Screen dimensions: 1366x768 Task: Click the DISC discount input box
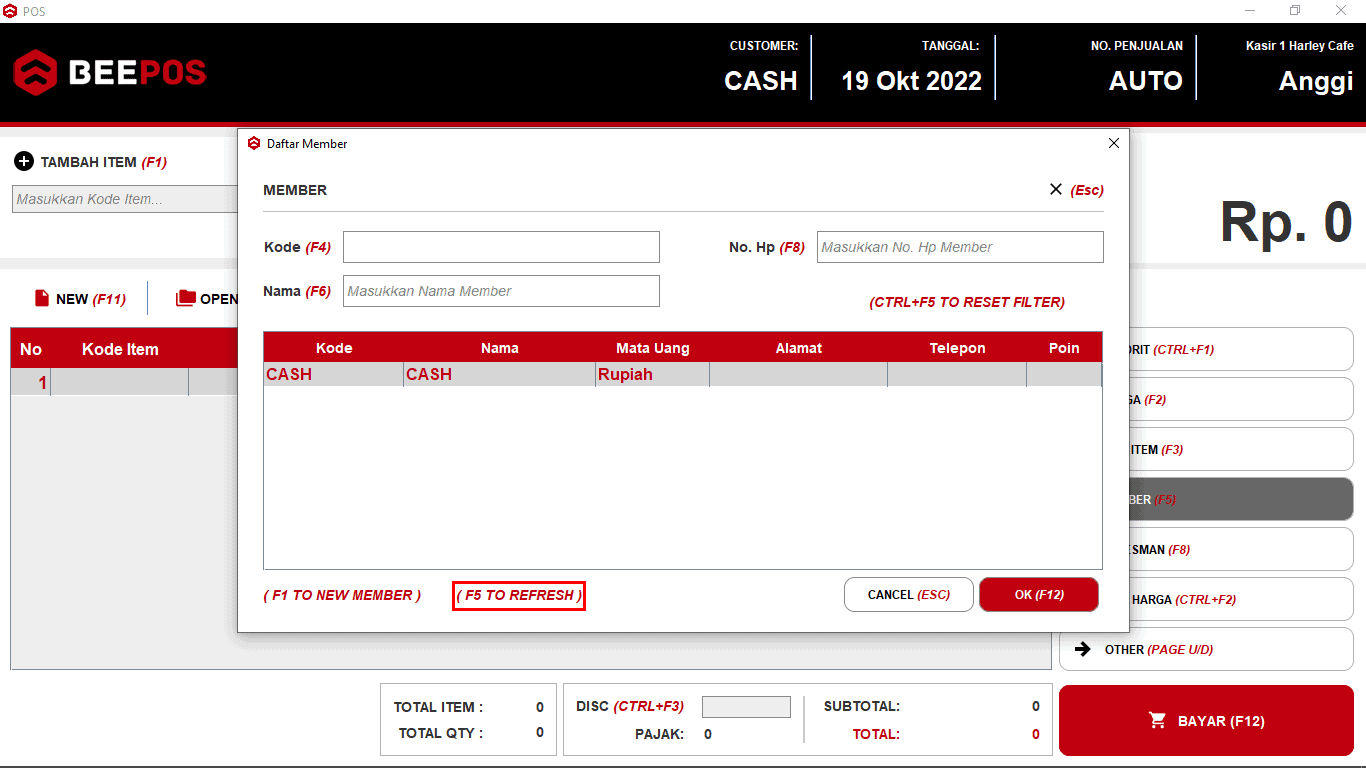point(746,707)
